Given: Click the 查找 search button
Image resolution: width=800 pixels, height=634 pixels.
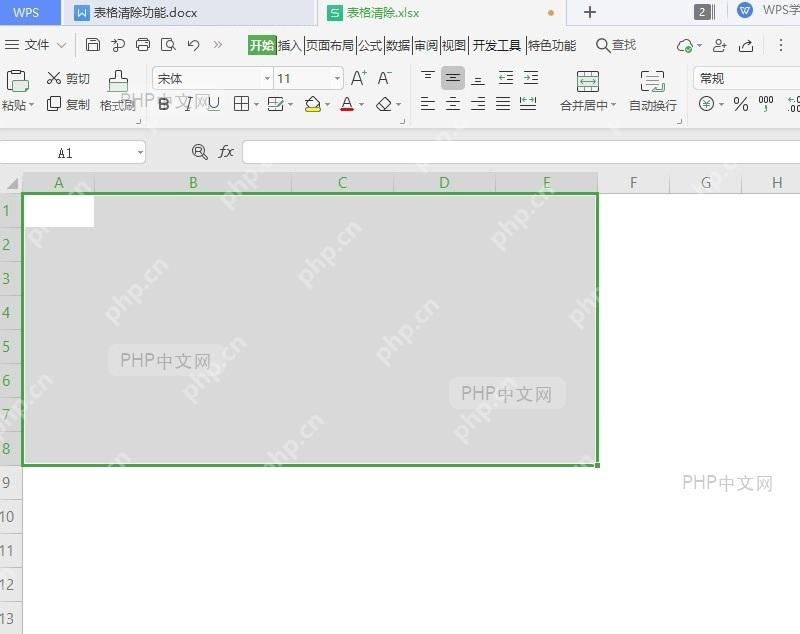Looking at the screenshot, I should (616, 45).
